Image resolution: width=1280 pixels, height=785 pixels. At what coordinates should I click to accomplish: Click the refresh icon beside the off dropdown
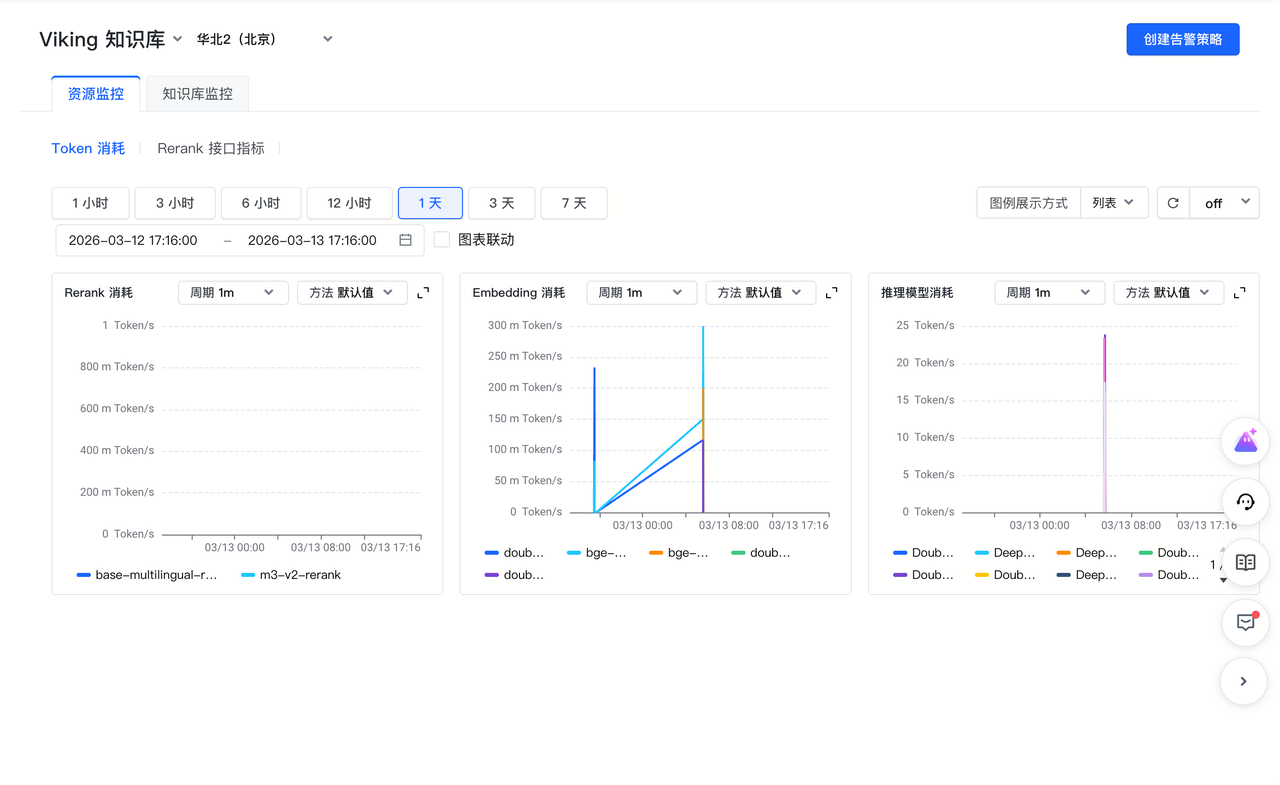pos(1173,203)
